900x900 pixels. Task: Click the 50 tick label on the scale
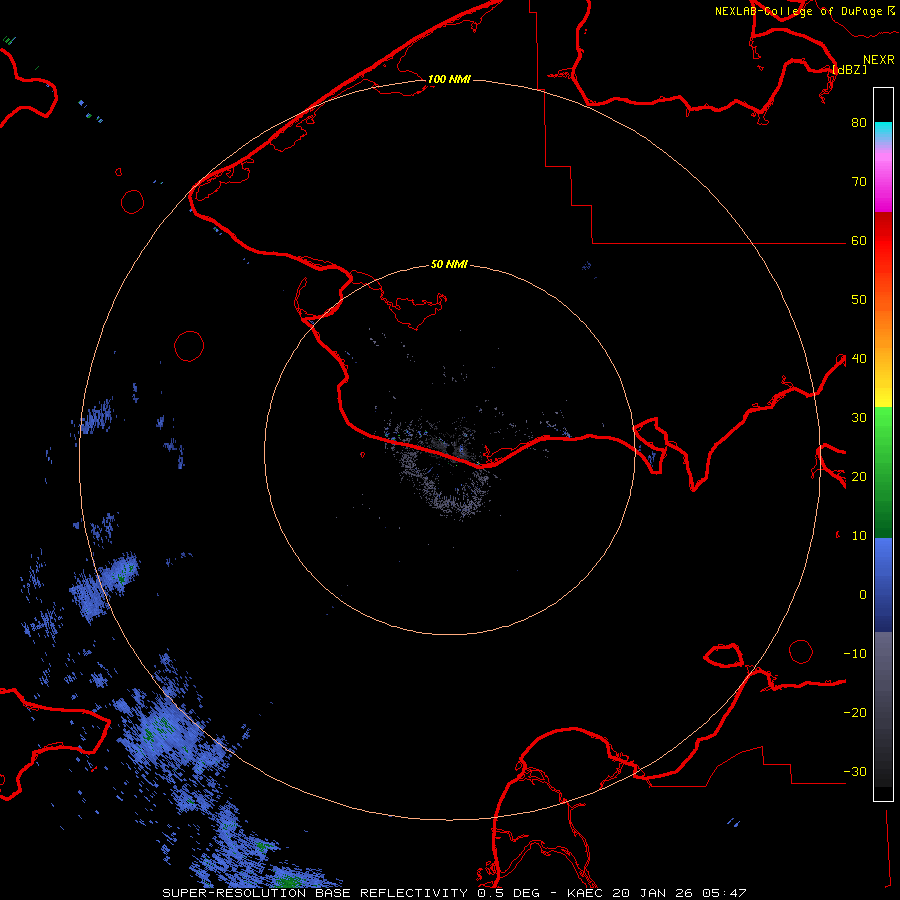(x=859, y=300)
